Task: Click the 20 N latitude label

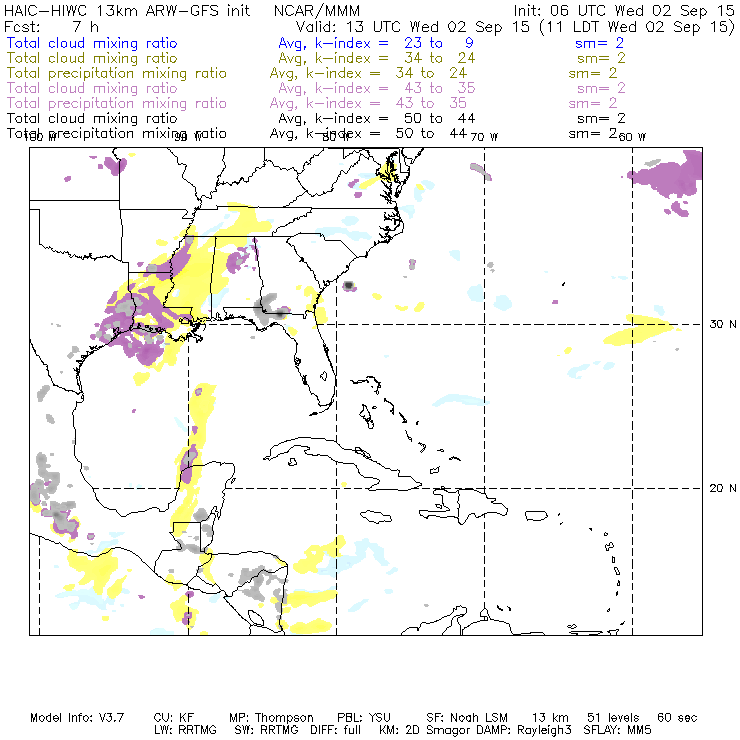Action: [720, 488]
